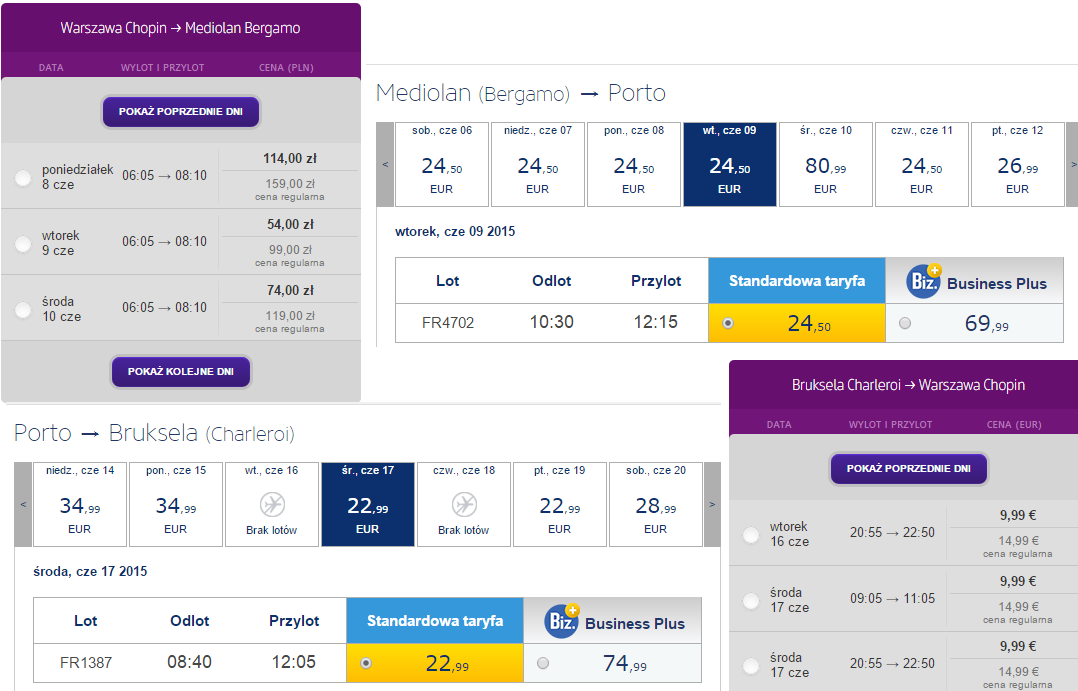Select the wtorek 9 cze Warsaw flight radio
The width and height of the screenshot is (1078, 691).
(23, 243)
